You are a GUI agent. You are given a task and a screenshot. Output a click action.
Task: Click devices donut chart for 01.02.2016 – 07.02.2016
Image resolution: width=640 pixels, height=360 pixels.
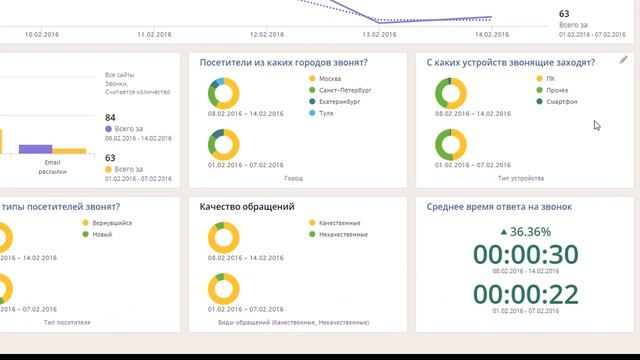[451, 145]
